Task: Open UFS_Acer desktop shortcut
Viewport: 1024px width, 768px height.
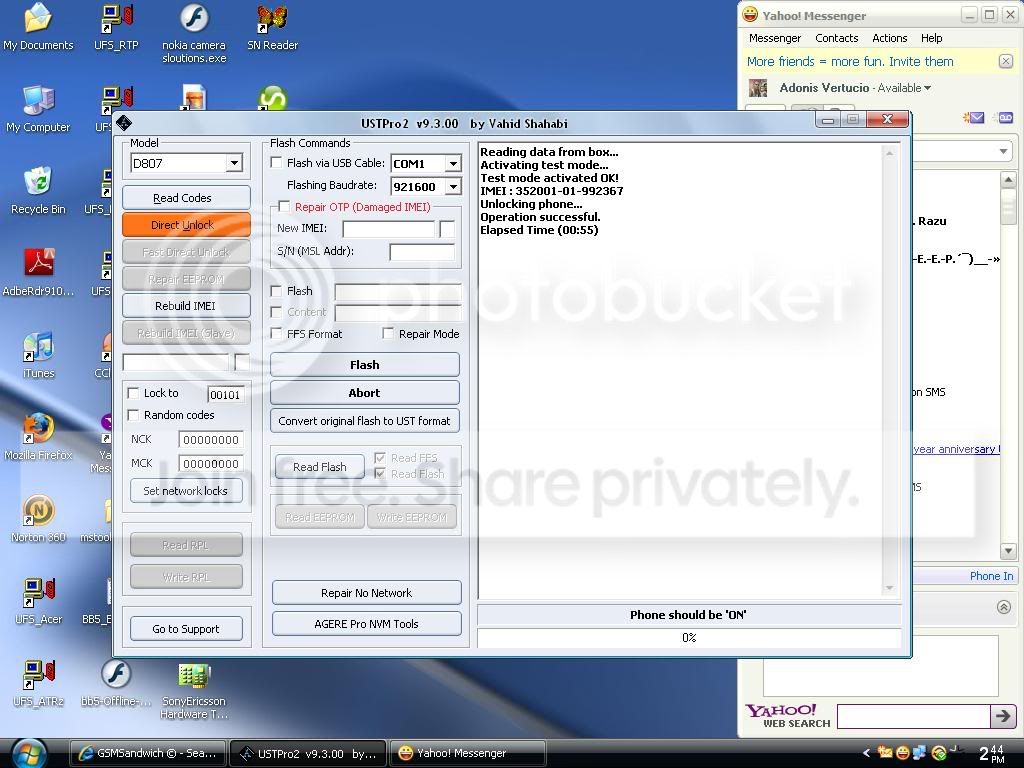Action: [x=38, y=601]
